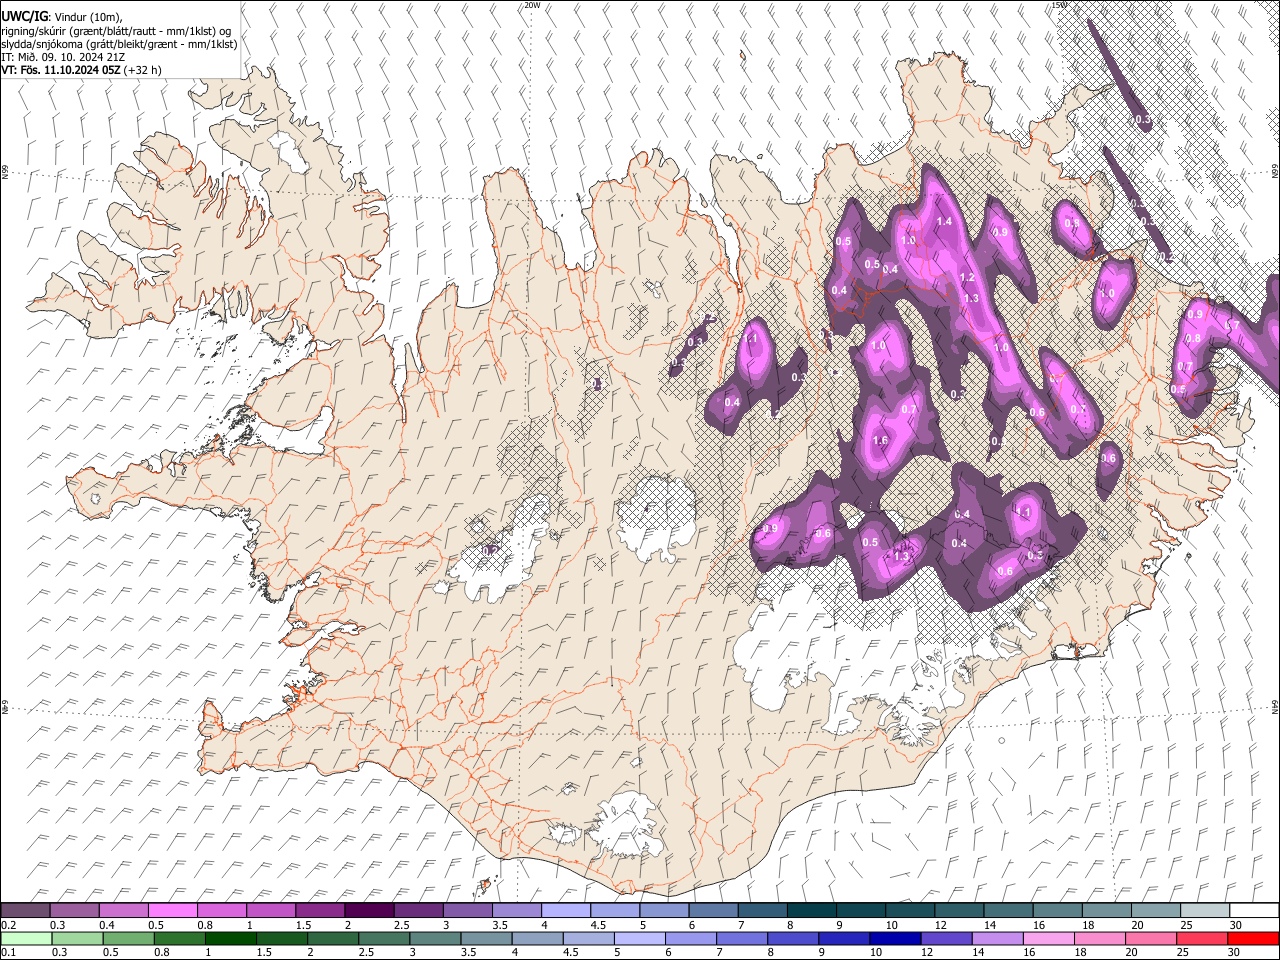Viewport: 1280px width, 960px height.
Task: Click the rain legend swatch starting at 2.5
Action: pos(384,938)
